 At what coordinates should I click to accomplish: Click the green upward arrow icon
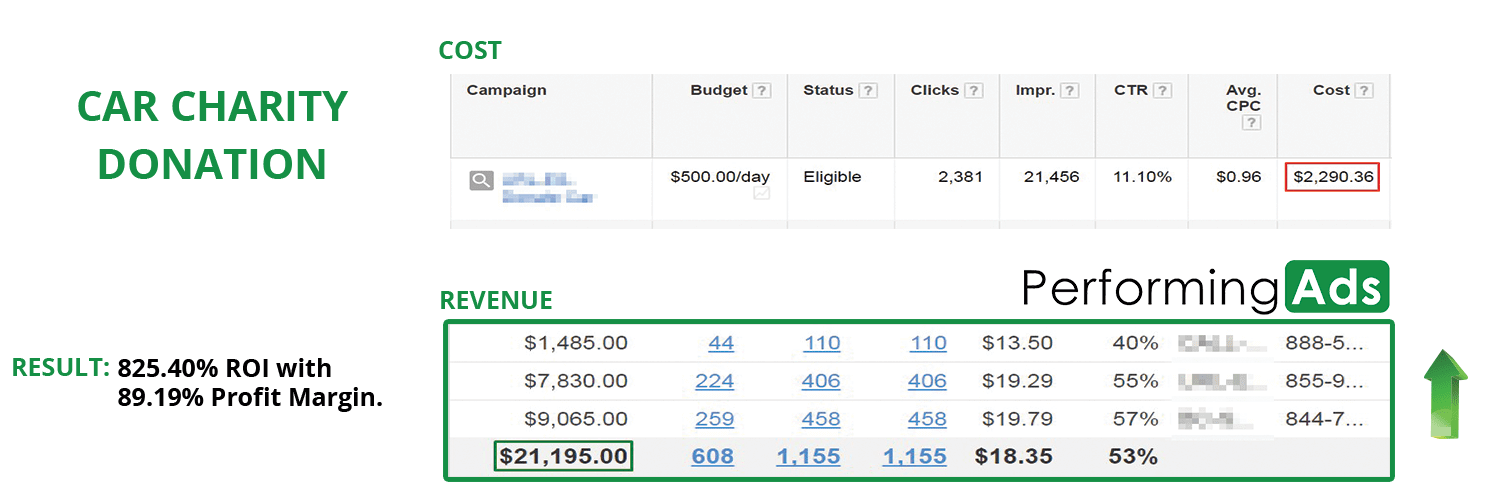click(x=1445, y=394)
